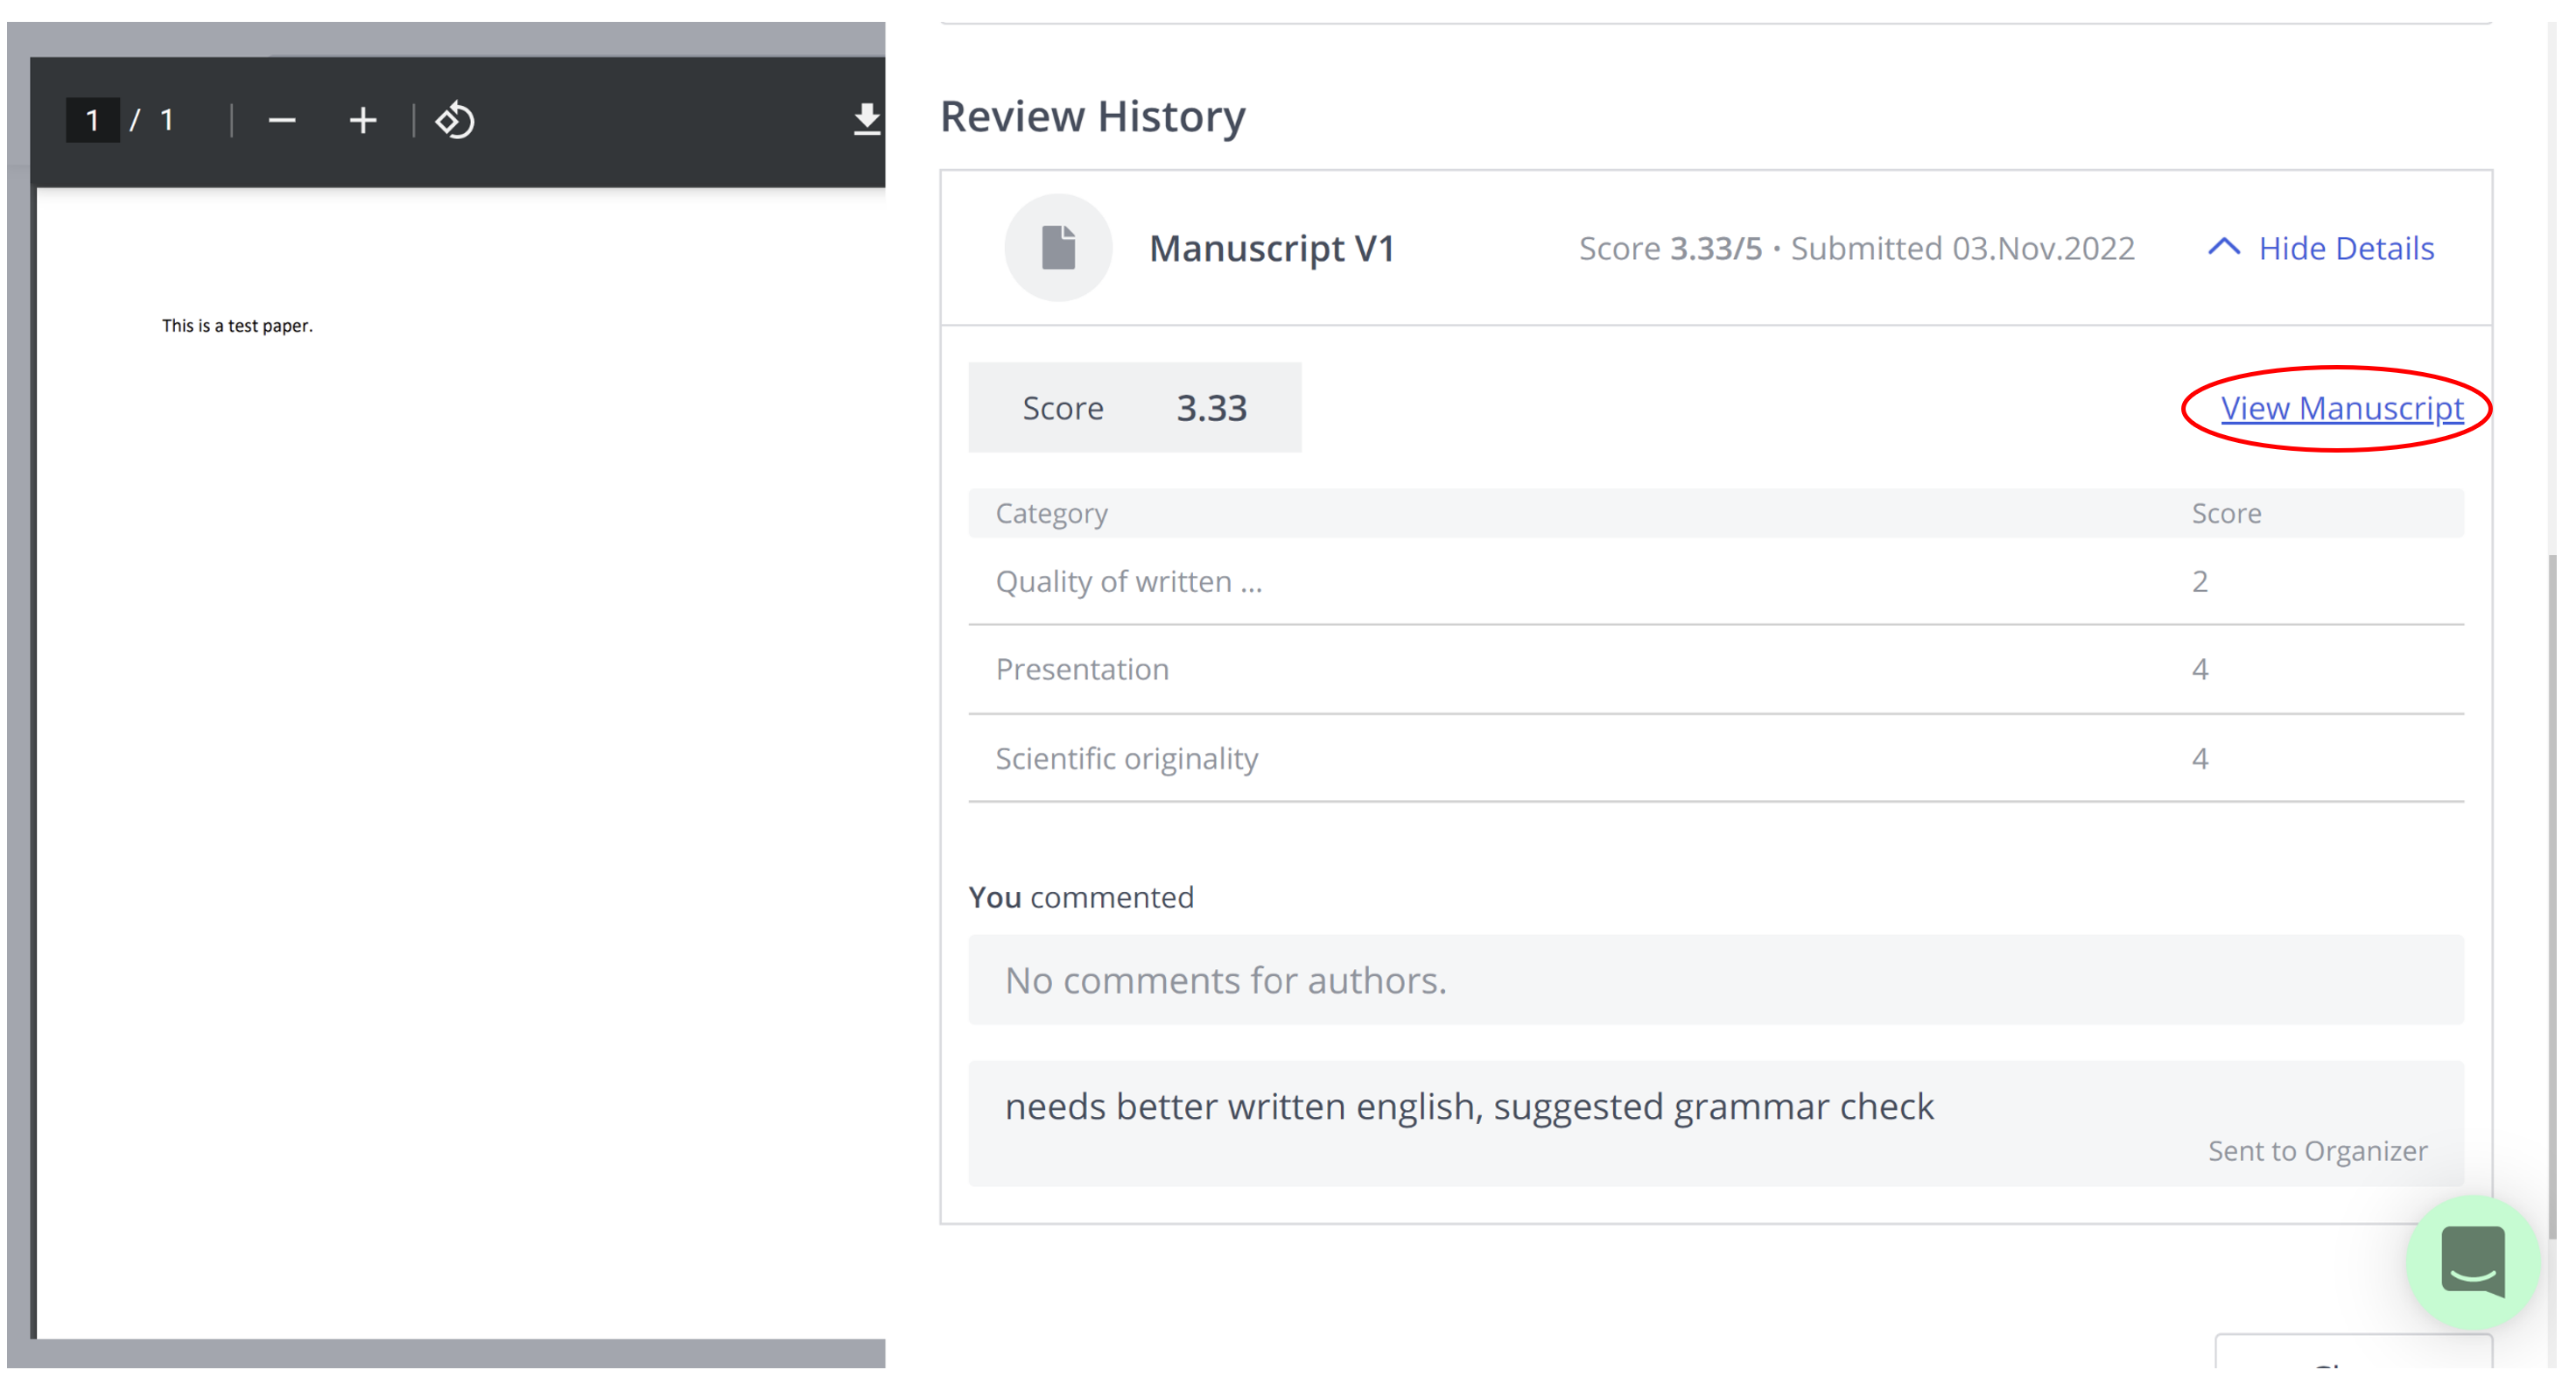
Task: Click the No comments for authors box
Action: pos(1716,980)
